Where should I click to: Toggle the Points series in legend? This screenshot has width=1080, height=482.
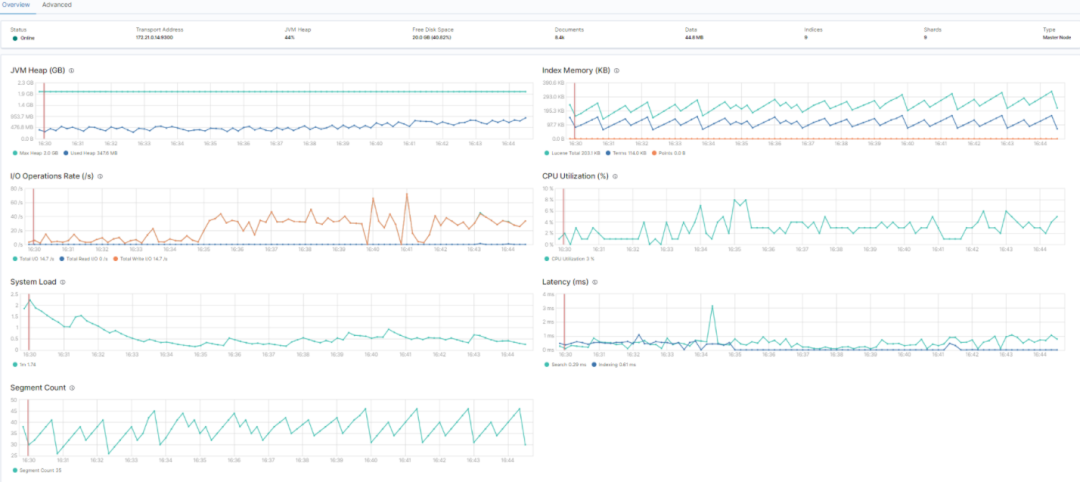click(x=670, y=153)
